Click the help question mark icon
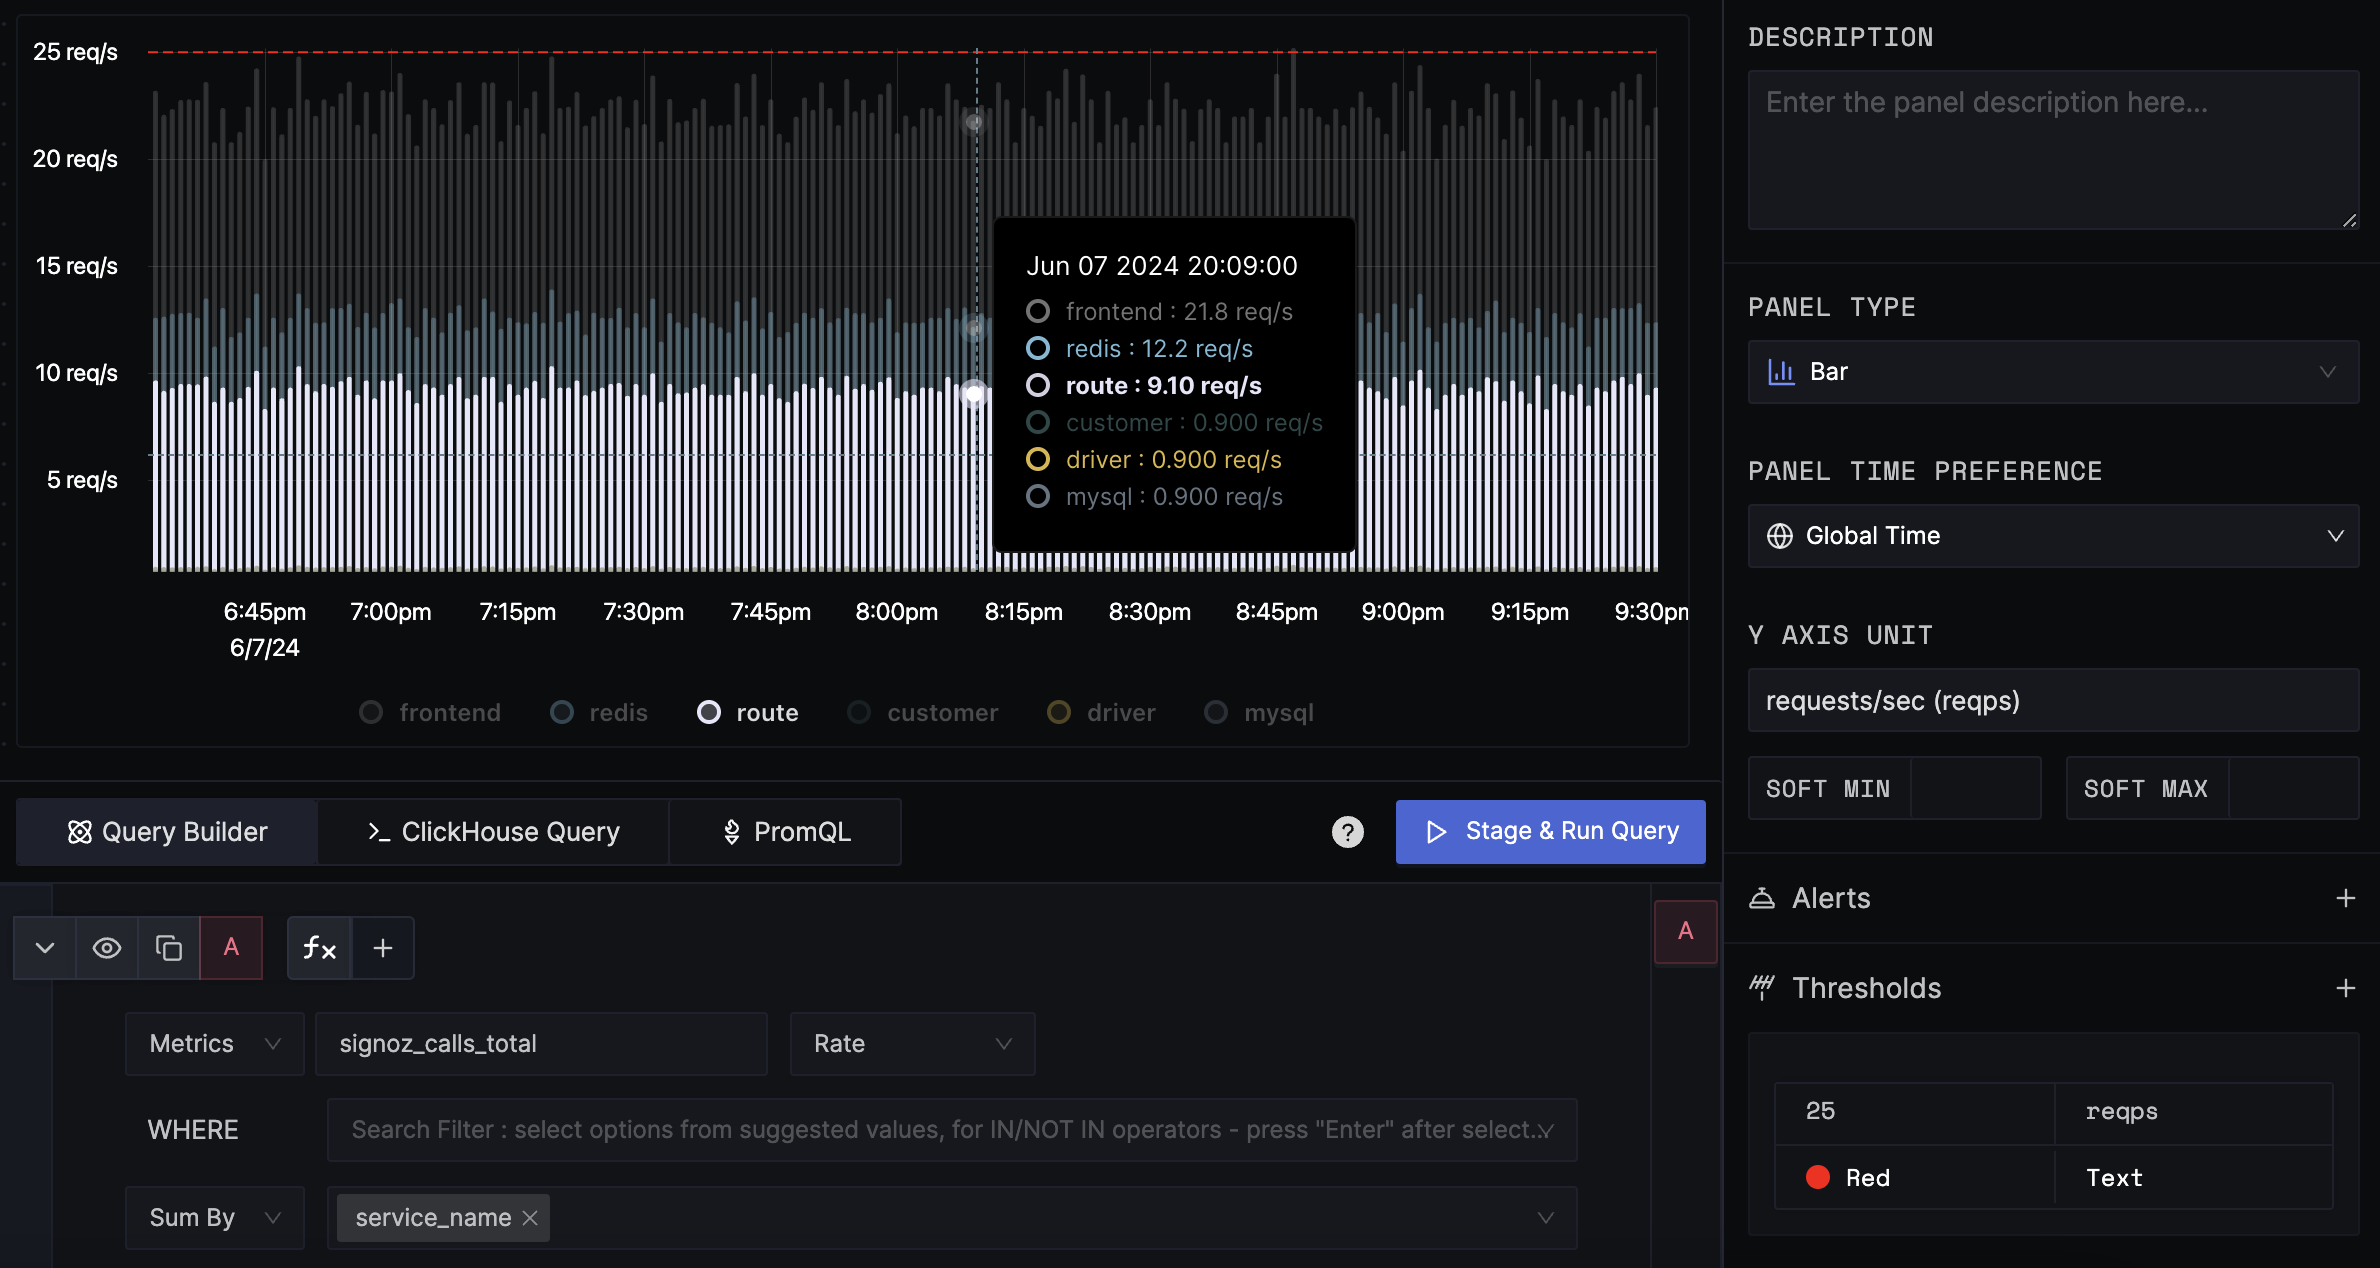Image resolution: width=2380 pixels, height=1268 pixels. click(x=1347, y=832)
